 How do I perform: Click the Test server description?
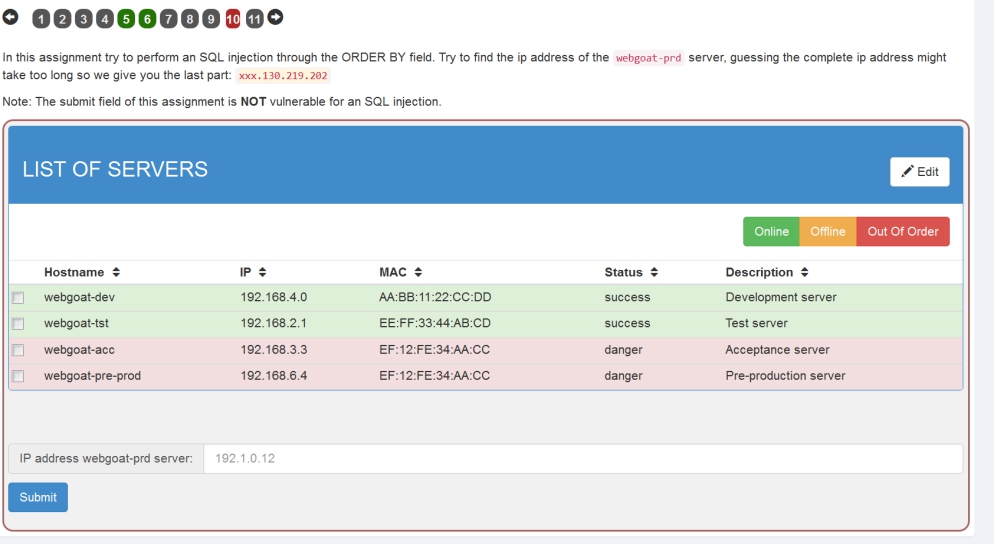[x=756, y=323]
